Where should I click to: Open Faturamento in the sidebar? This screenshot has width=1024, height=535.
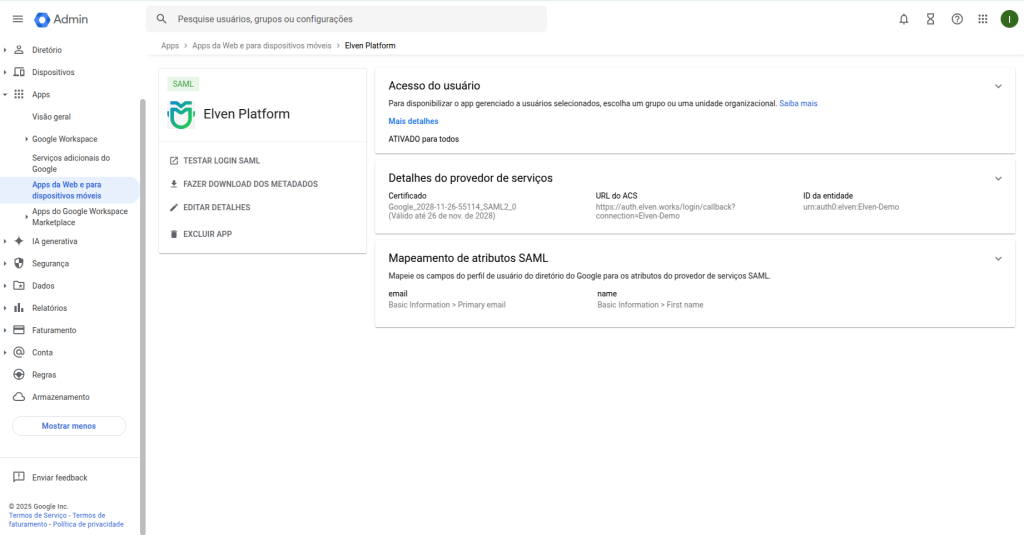pyautogui.click(x=54, y=330)
